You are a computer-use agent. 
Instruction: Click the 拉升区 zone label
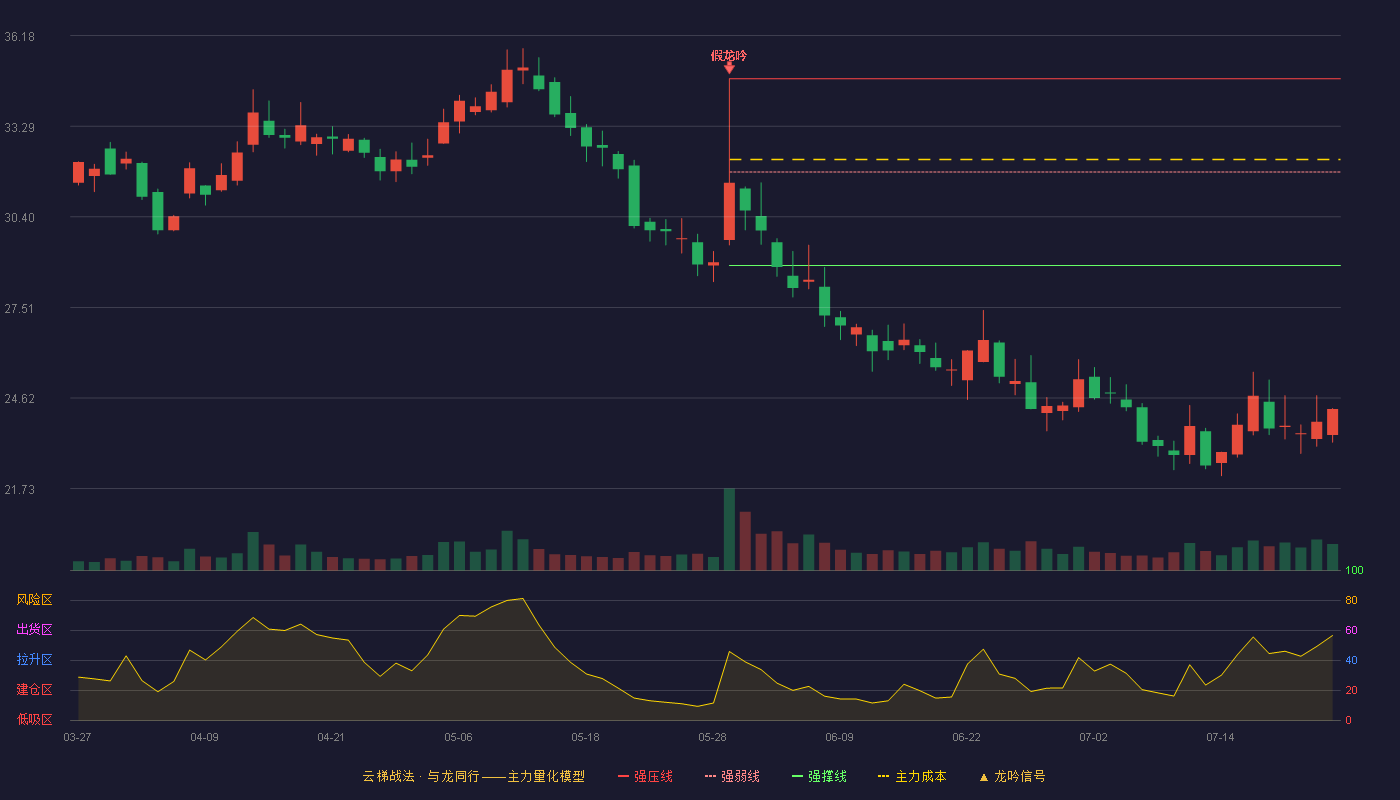pyautogui.click(x=34, y=660)
